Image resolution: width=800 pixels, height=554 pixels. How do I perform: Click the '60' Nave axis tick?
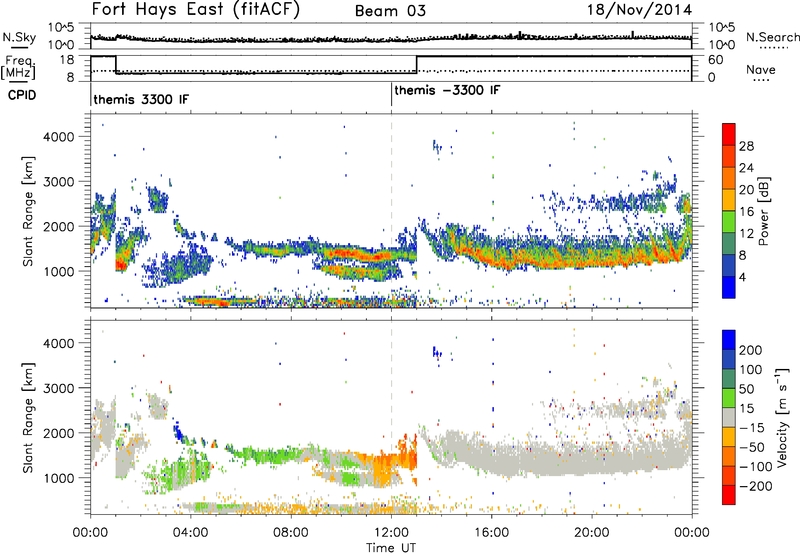click(x=715, y=60)
